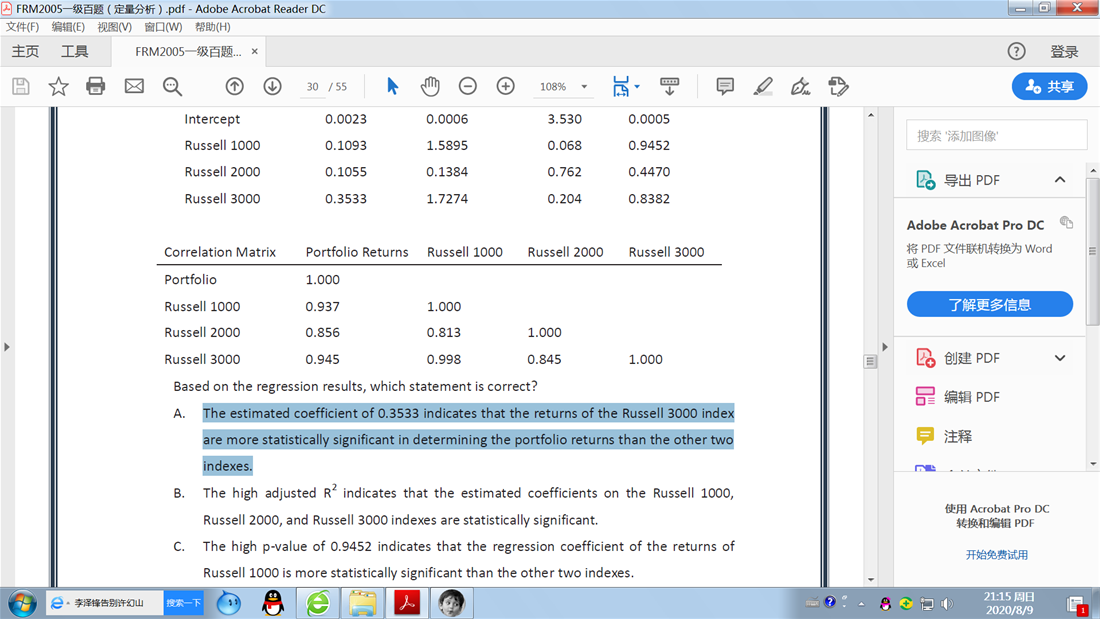Select the FRM2005一级百题 document tab
Image resolution: width=1100 pixels, height=619 pixels.
coord(188,52)
